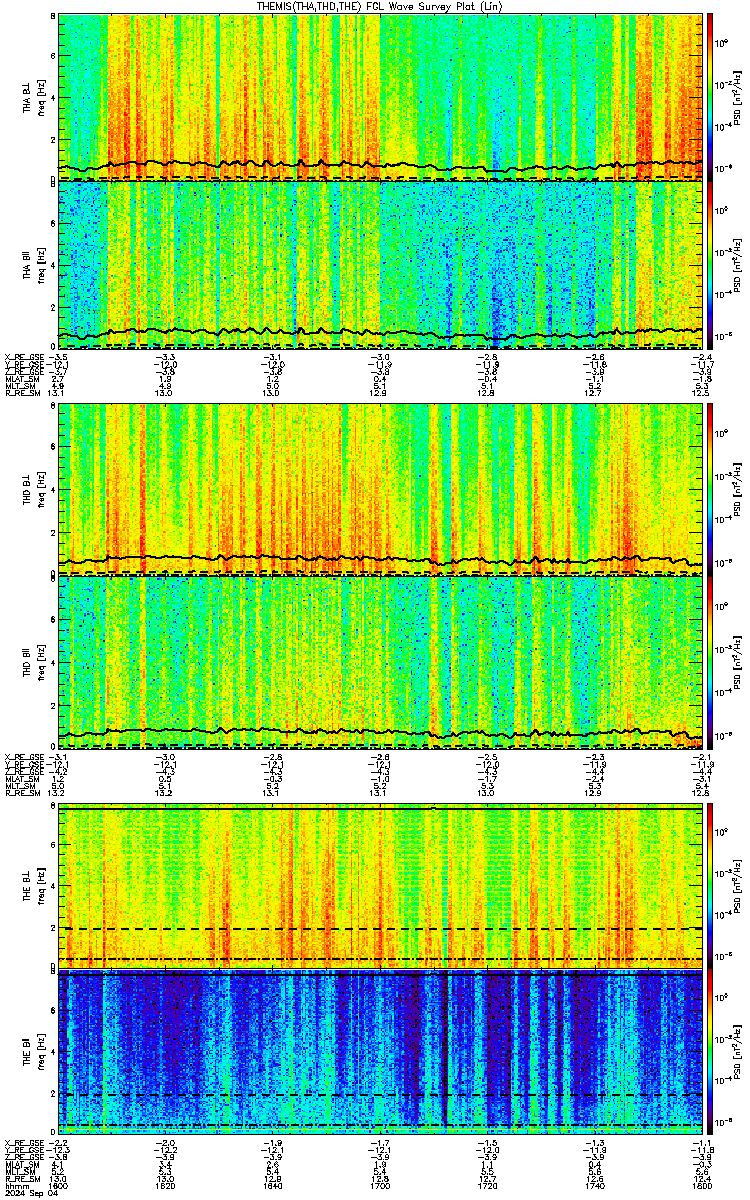The height and width of the screenshot is (1200, 750).
Task: Click the color bar beside the THE B⊥ panel
Action: [x=710, y=886]
